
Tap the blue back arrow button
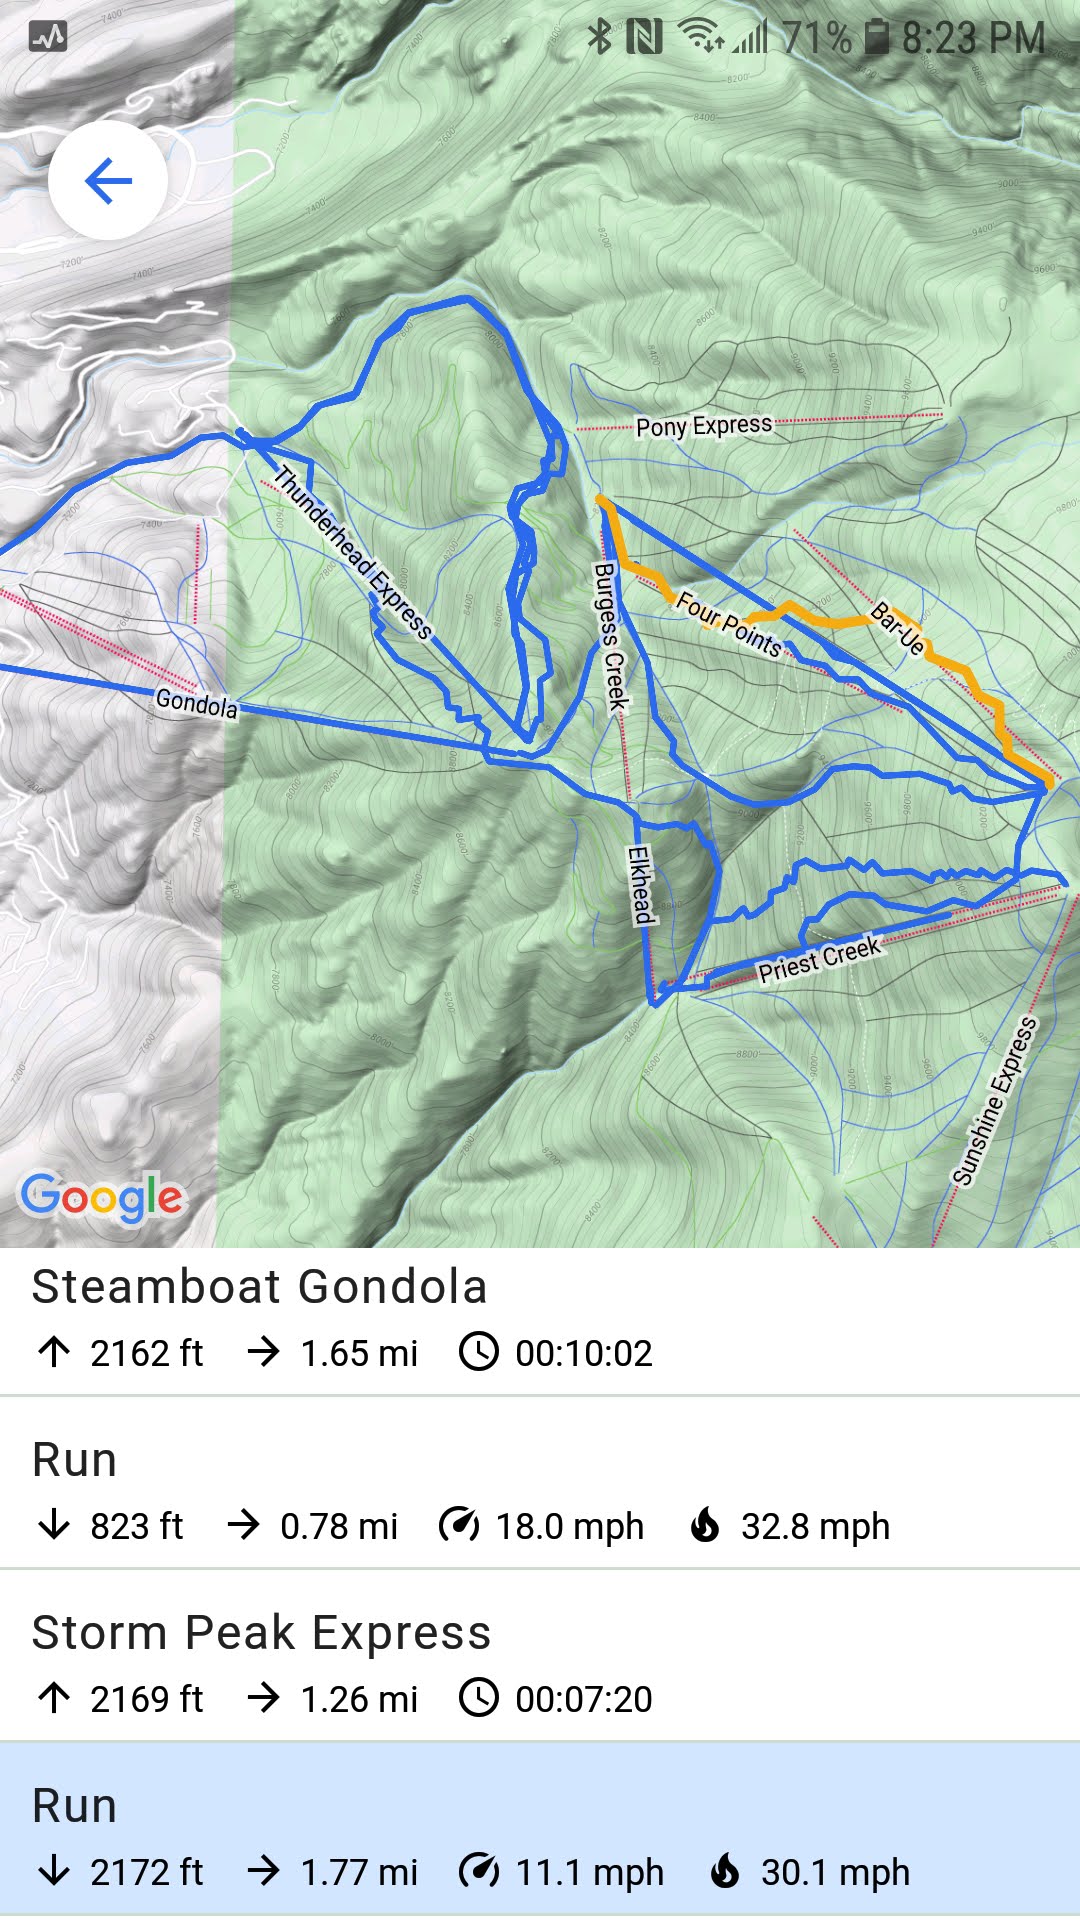108,181
